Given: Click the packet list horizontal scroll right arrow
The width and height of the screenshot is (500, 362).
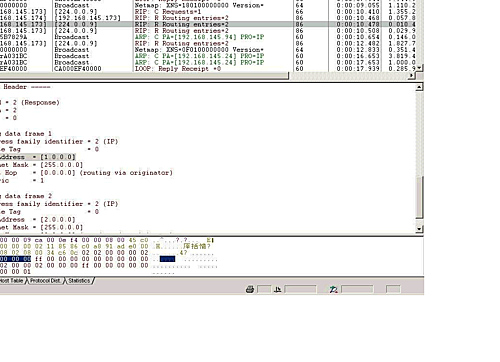Looking at the screenshot, I should pos(412,76).
